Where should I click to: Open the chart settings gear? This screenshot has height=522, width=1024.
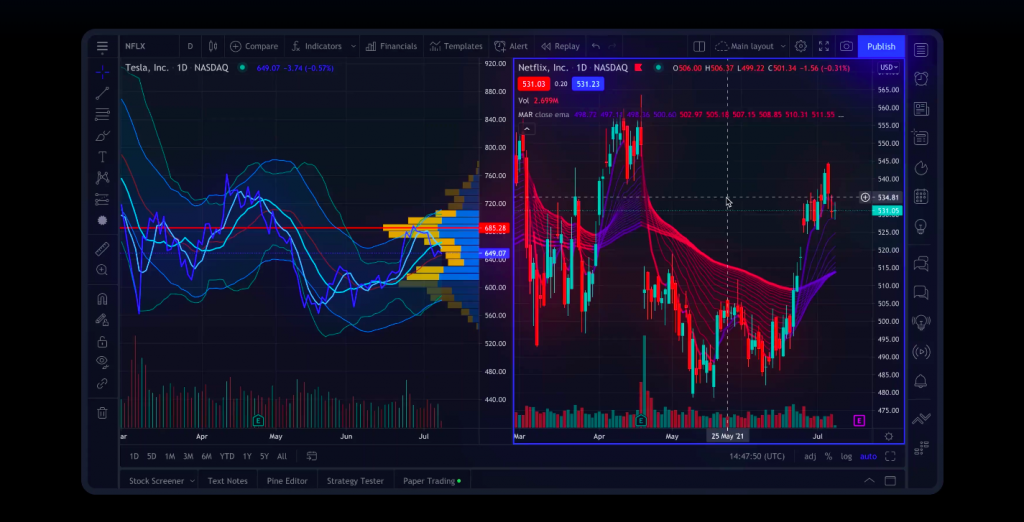click(x=801, y=46)
